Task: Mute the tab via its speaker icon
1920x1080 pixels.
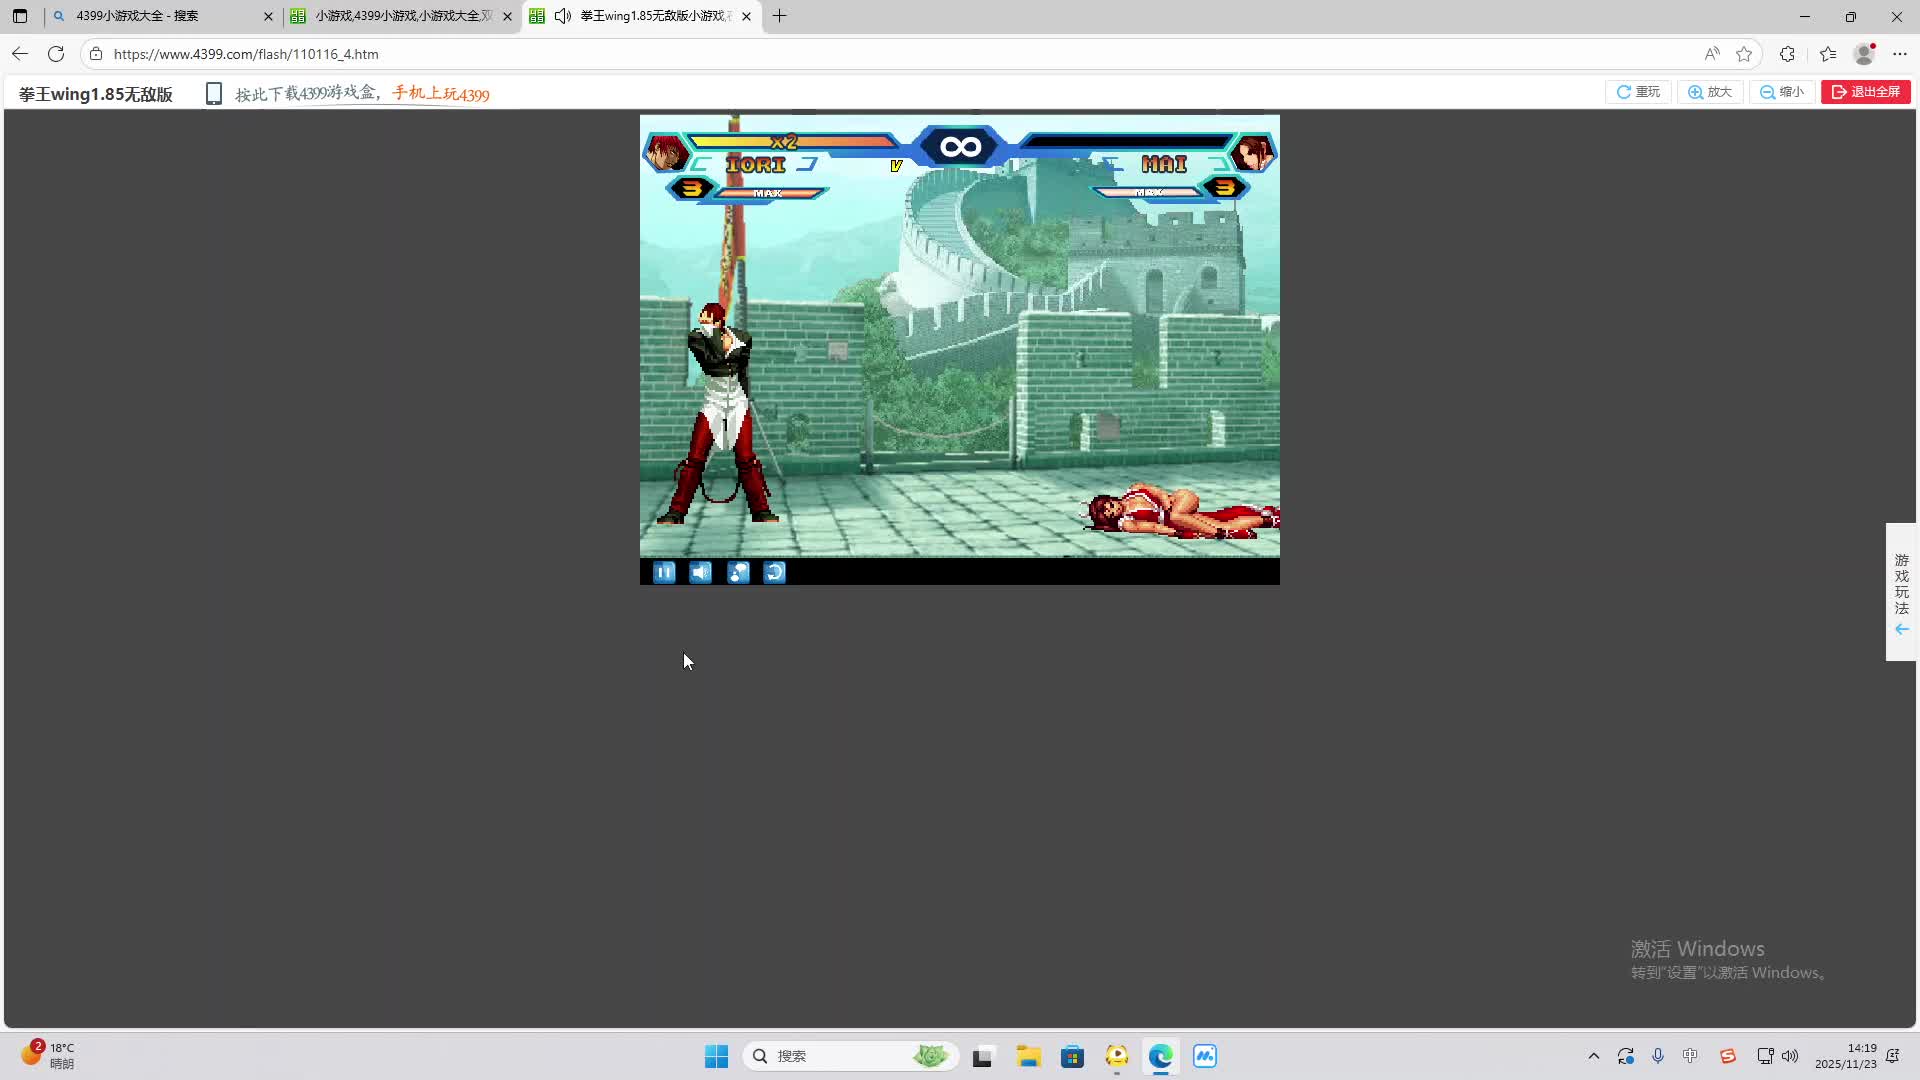Action: [563, 16]
